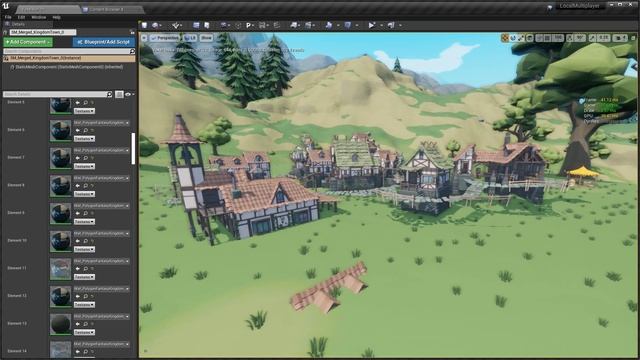Maximize or restore the viewport icon
This screenshot has height=360, width=640.
click(x=633, y=38)
